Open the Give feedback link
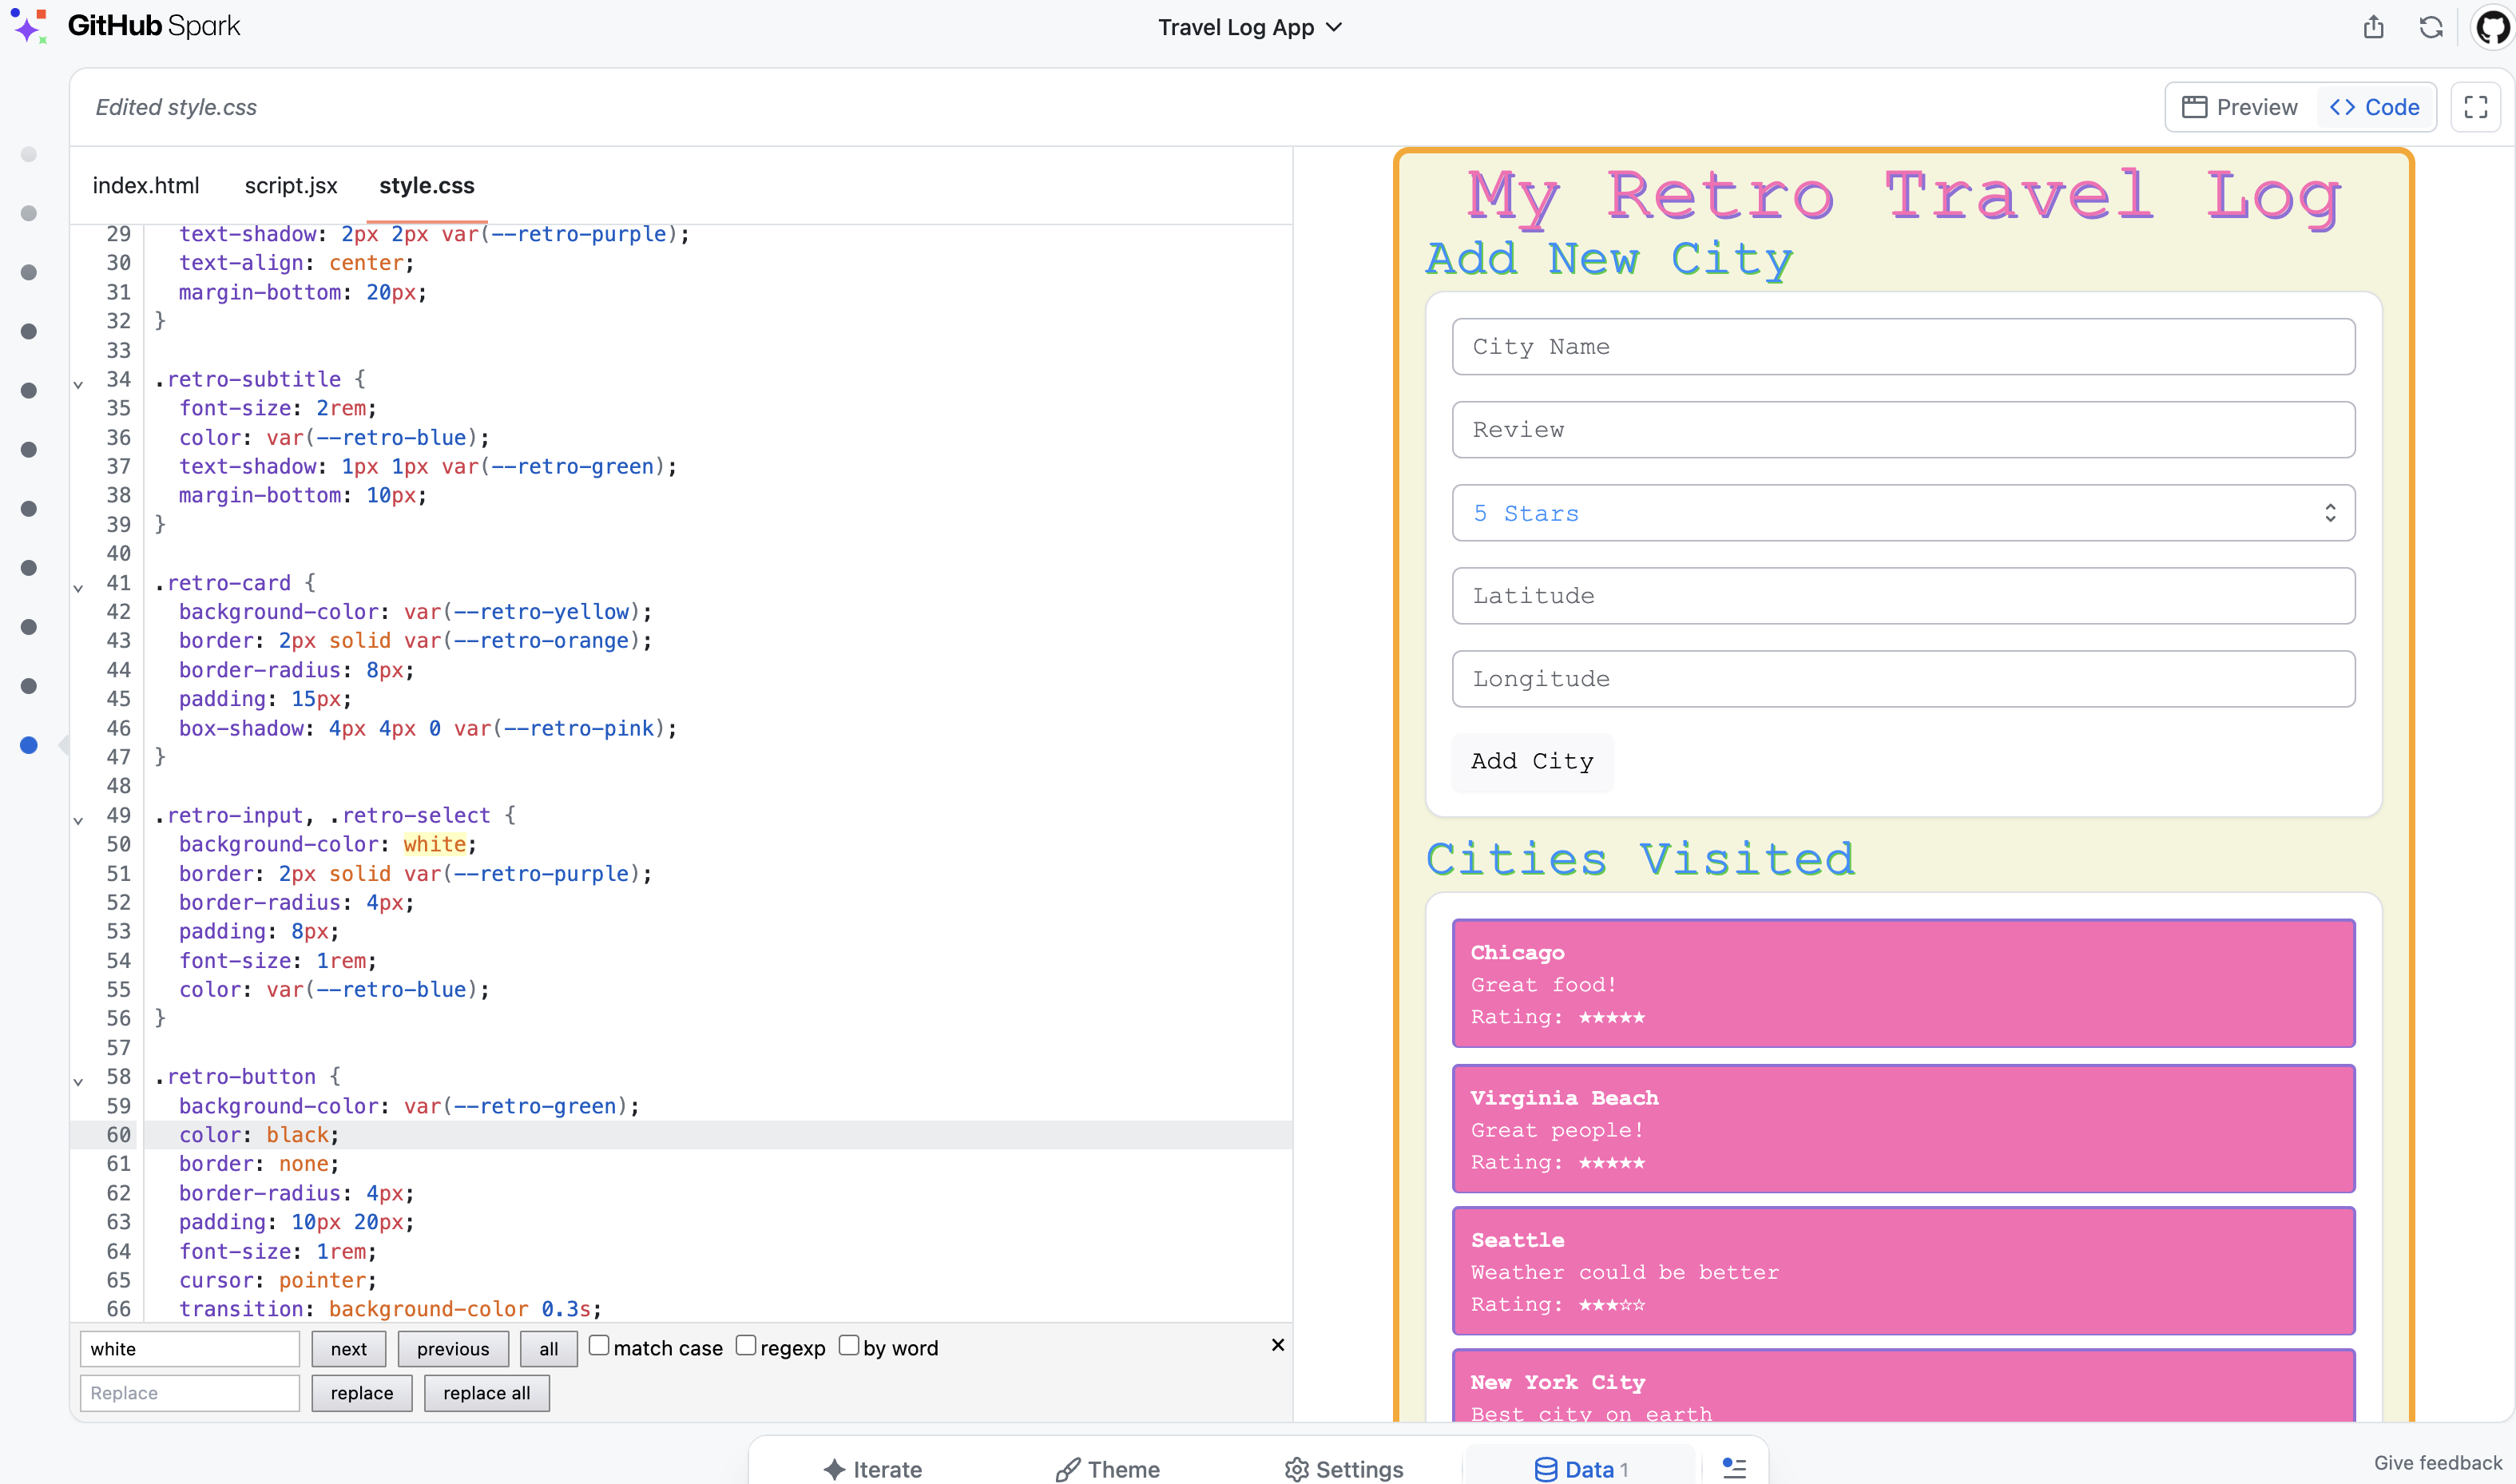This screenshot has height=1484, width=2516. (2437, 1463)
